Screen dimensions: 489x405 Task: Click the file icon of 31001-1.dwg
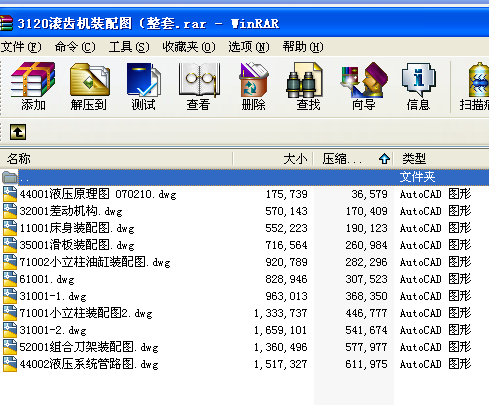[10, 296]
